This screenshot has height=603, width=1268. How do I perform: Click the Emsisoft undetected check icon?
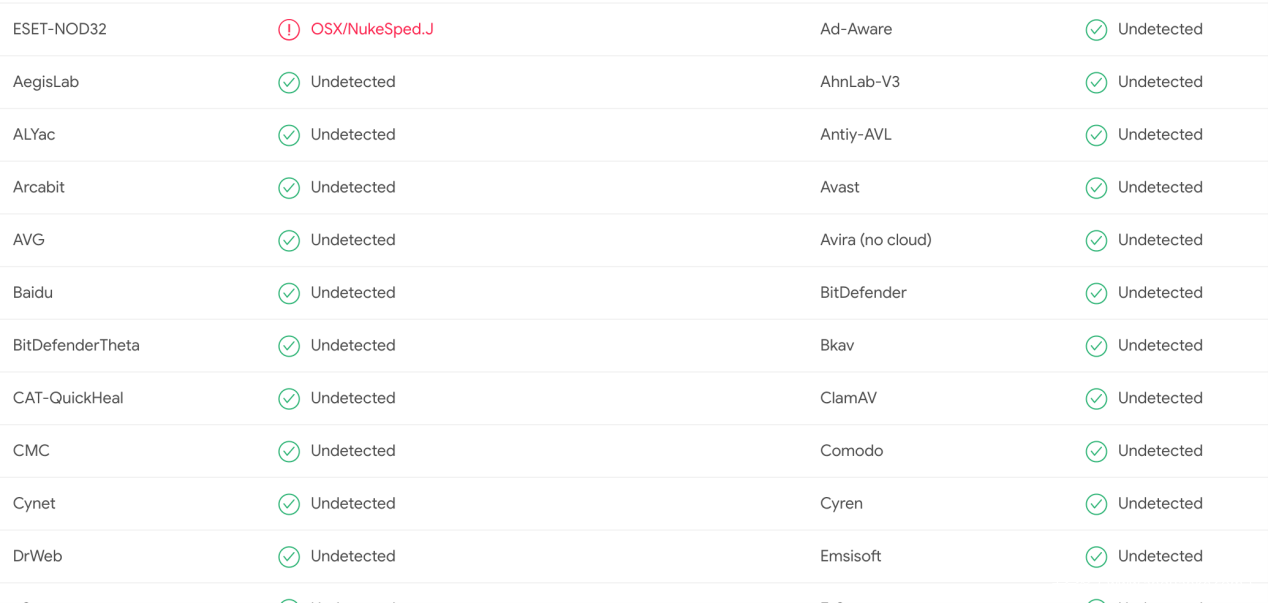(1096, 556)
